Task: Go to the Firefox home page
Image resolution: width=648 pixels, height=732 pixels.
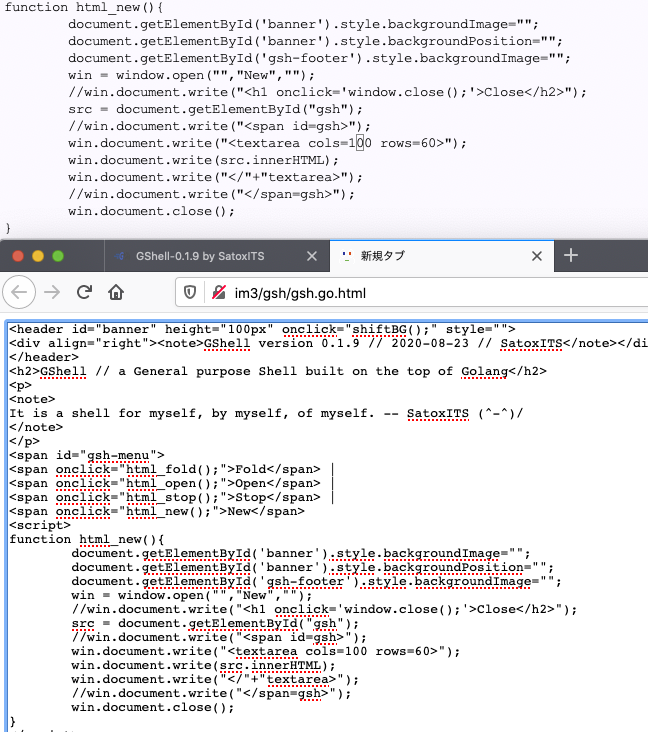Action: 116,293
